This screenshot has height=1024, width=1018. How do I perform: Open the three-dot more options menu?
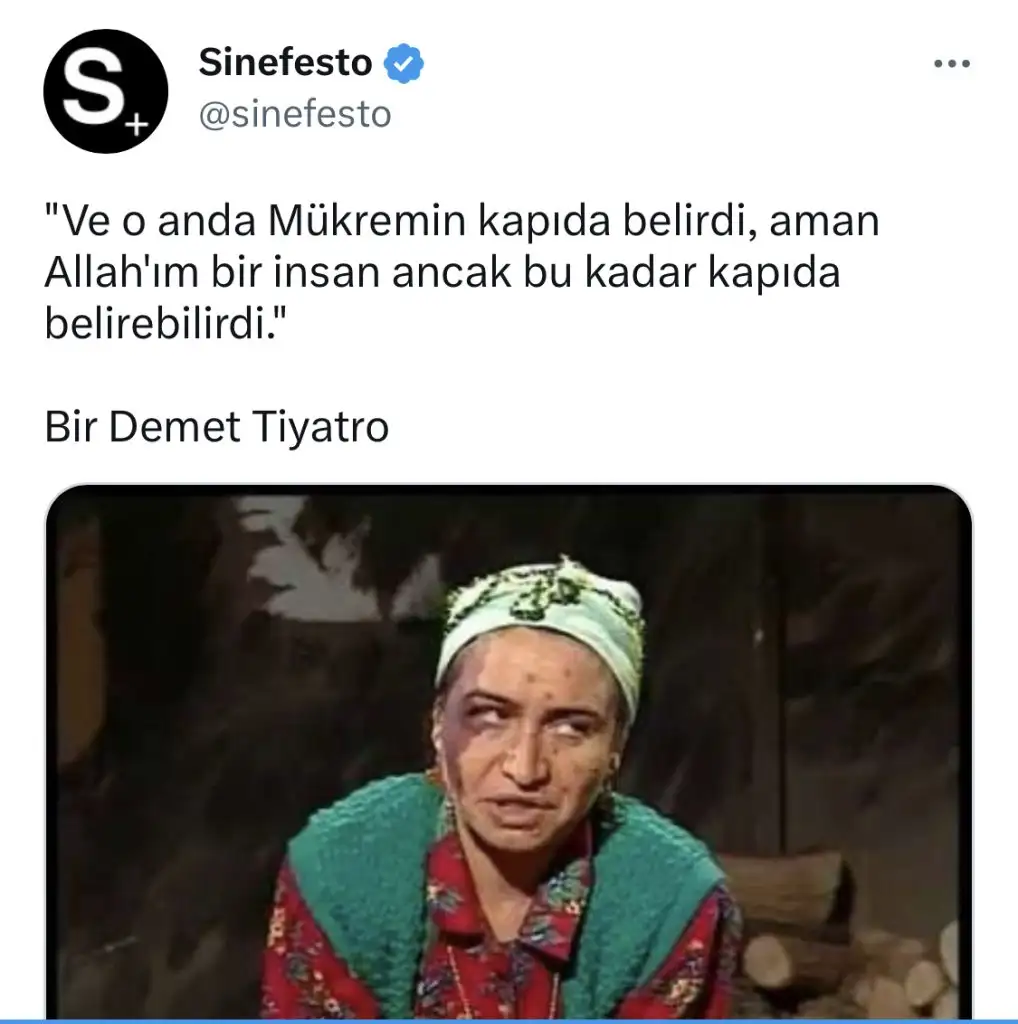[951, 63]
